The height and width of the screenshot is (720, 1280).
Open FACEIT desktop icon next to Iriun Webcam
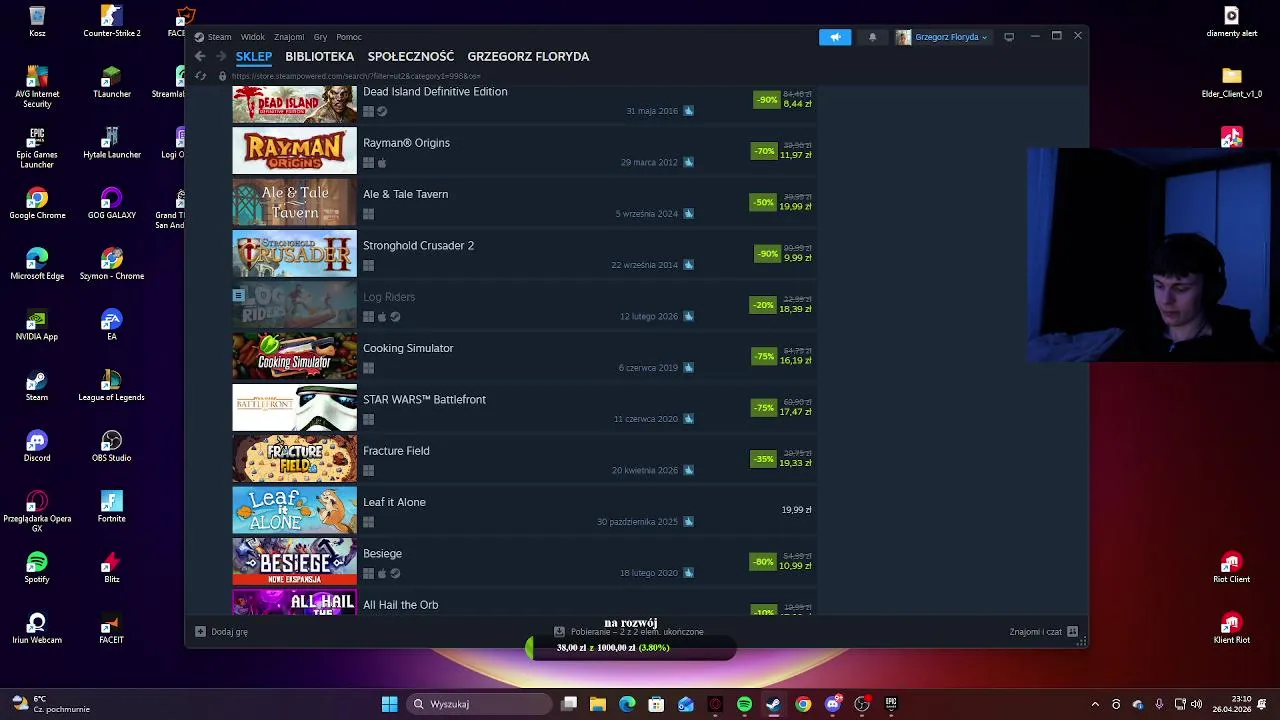tap(111, 629)
